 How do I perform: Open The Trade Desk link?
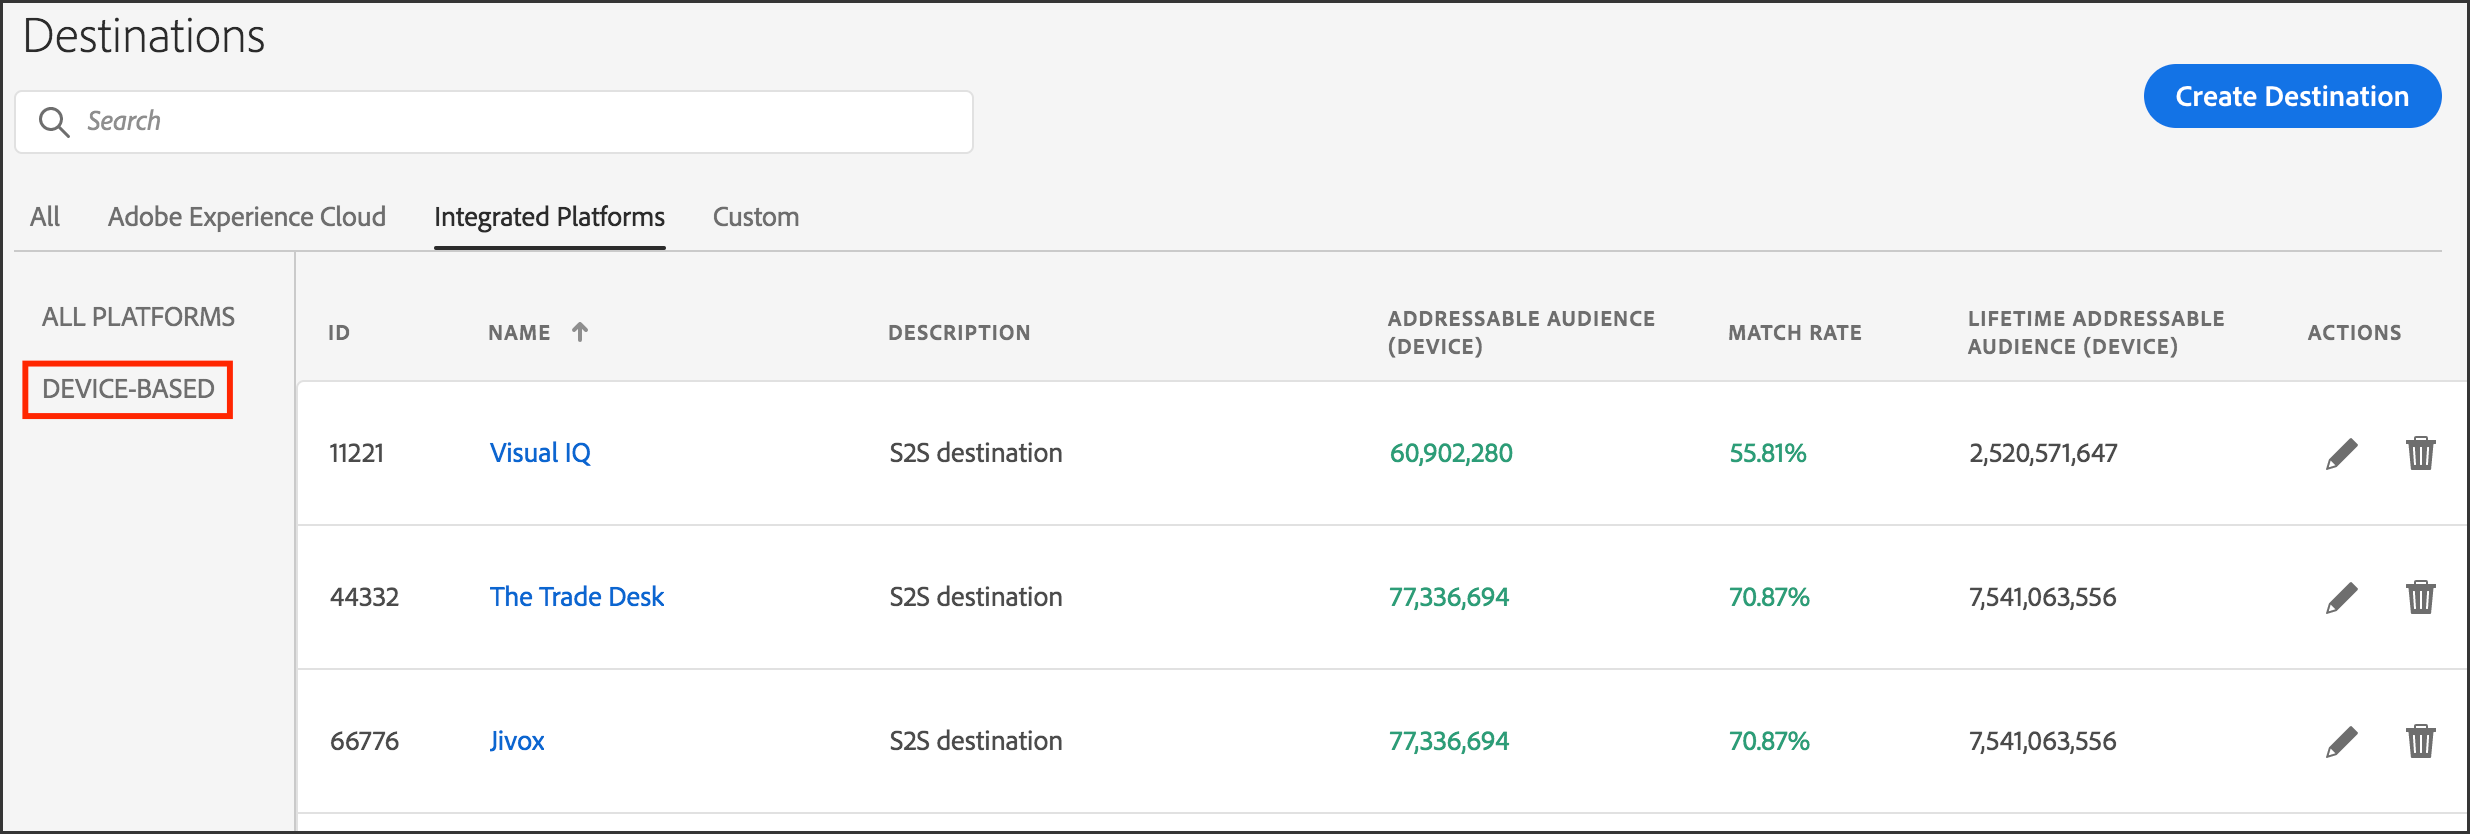pos(576,597)
